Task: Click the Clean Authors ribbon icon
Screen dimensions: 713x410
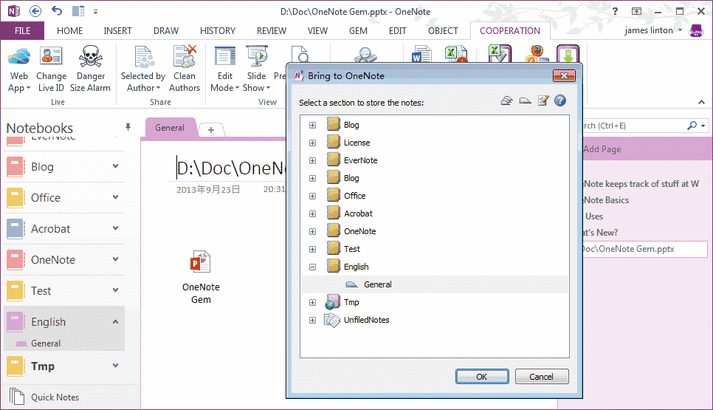Action: (184, 56)
